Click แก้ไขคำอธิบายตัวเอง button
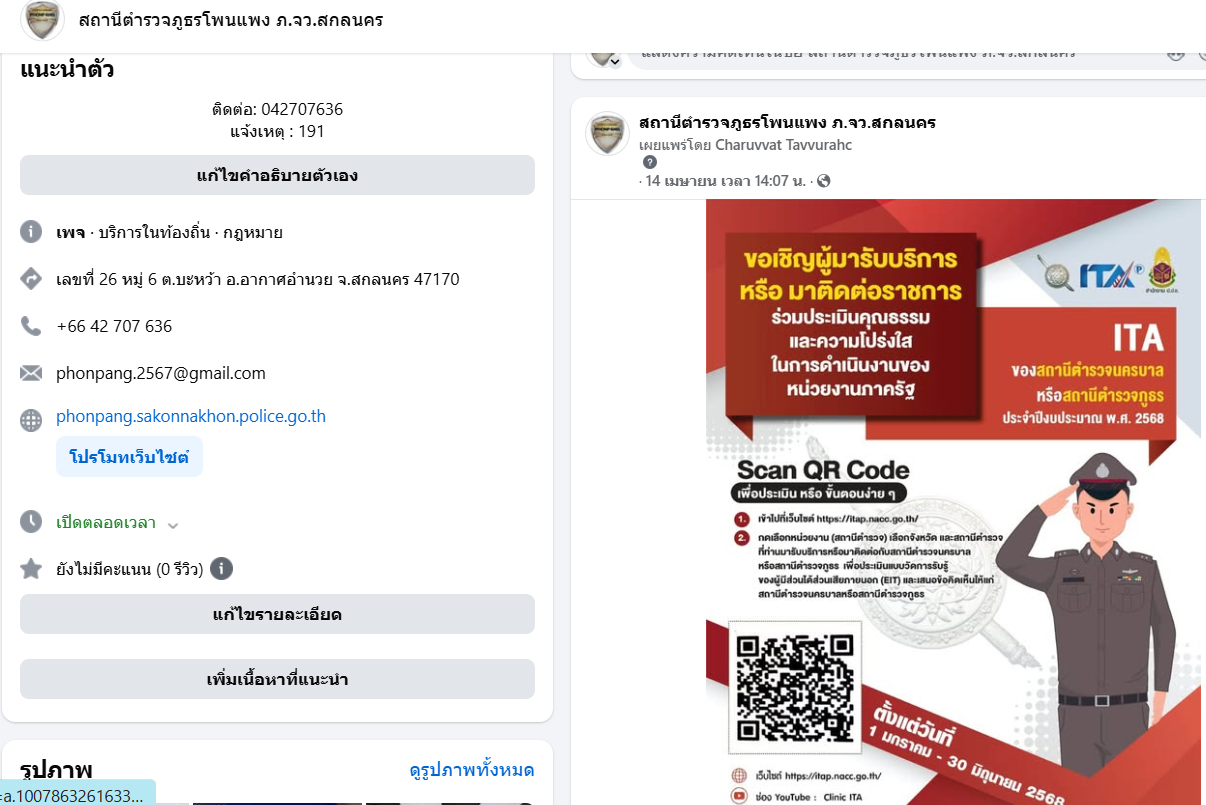 [x=277, y=175]
